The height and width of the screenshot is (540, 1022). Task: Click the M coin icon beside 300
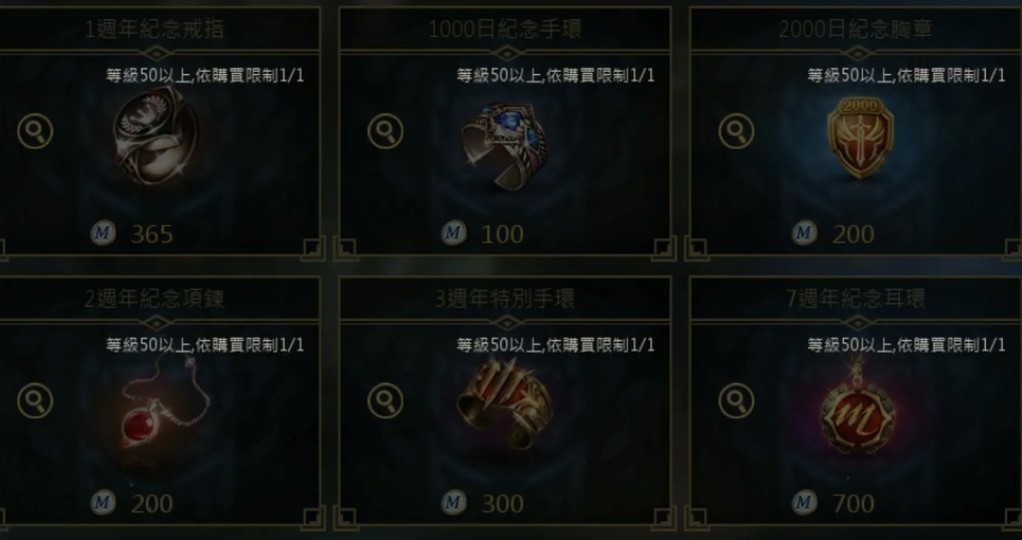click(454, 503)
